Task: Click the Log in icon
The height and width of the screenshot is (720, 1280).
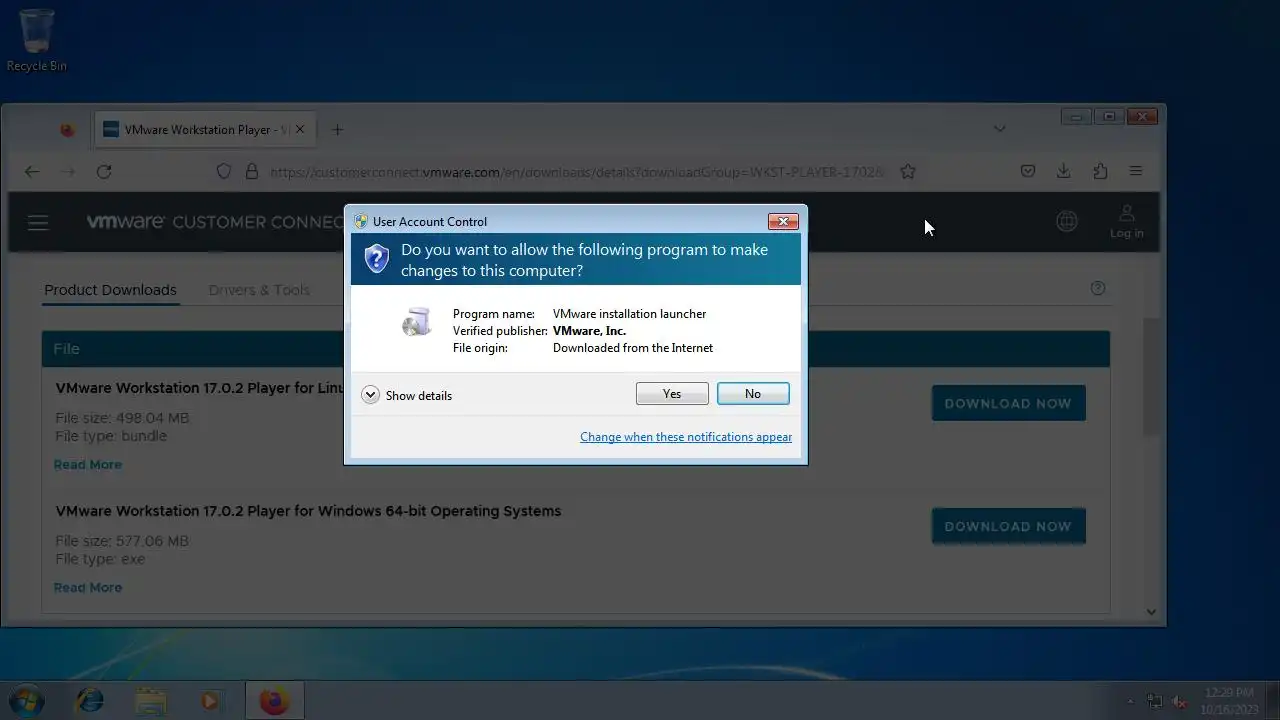Action: tap(1126, 222)
